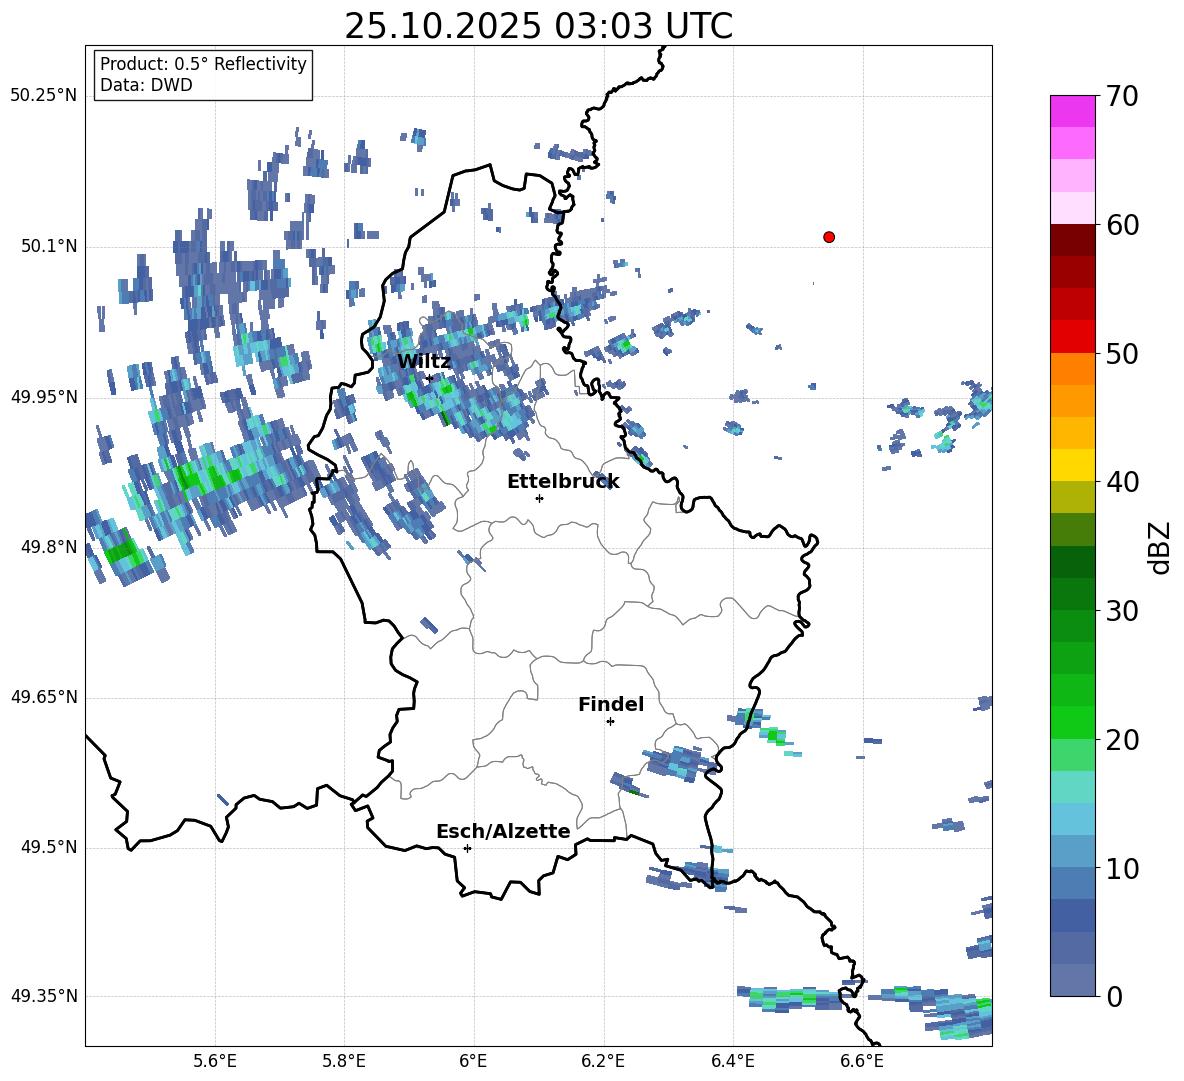Click the 5.6°E longitude label
Image resolution: width=1184 pixels, height=1081 pixels.
pos(215,1061)
